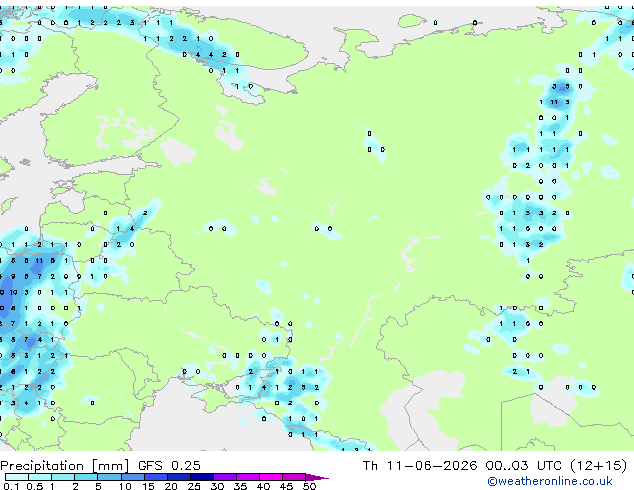Select the 15 mm blue legend swatch
Viewport: 634px width, 490px height.
[x=156, y=477]
